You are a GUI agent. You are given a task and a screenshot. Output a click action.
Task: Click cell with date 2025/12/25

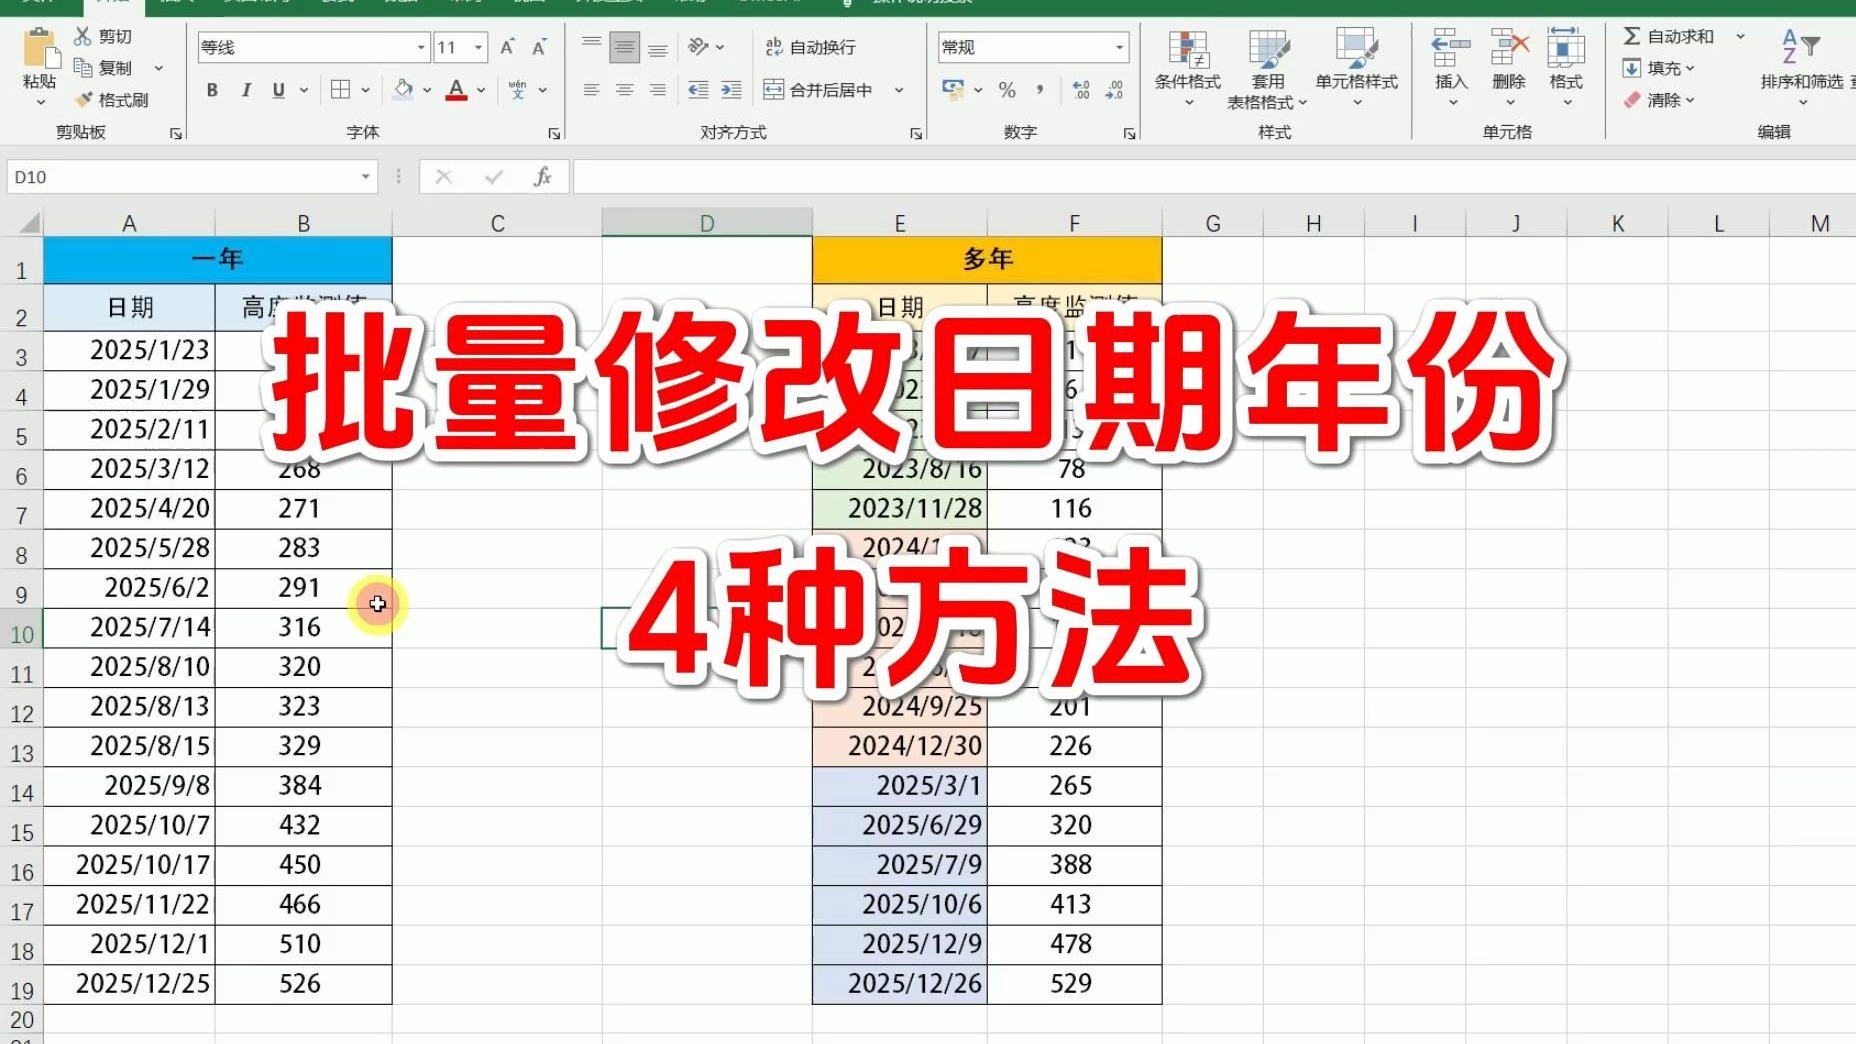pos(129,984)
